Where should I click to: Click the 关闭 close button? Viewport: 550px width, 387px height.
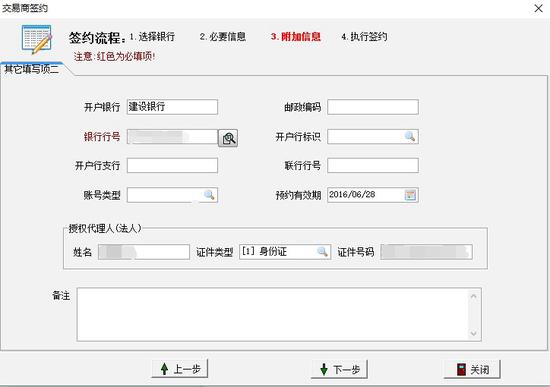472,369
